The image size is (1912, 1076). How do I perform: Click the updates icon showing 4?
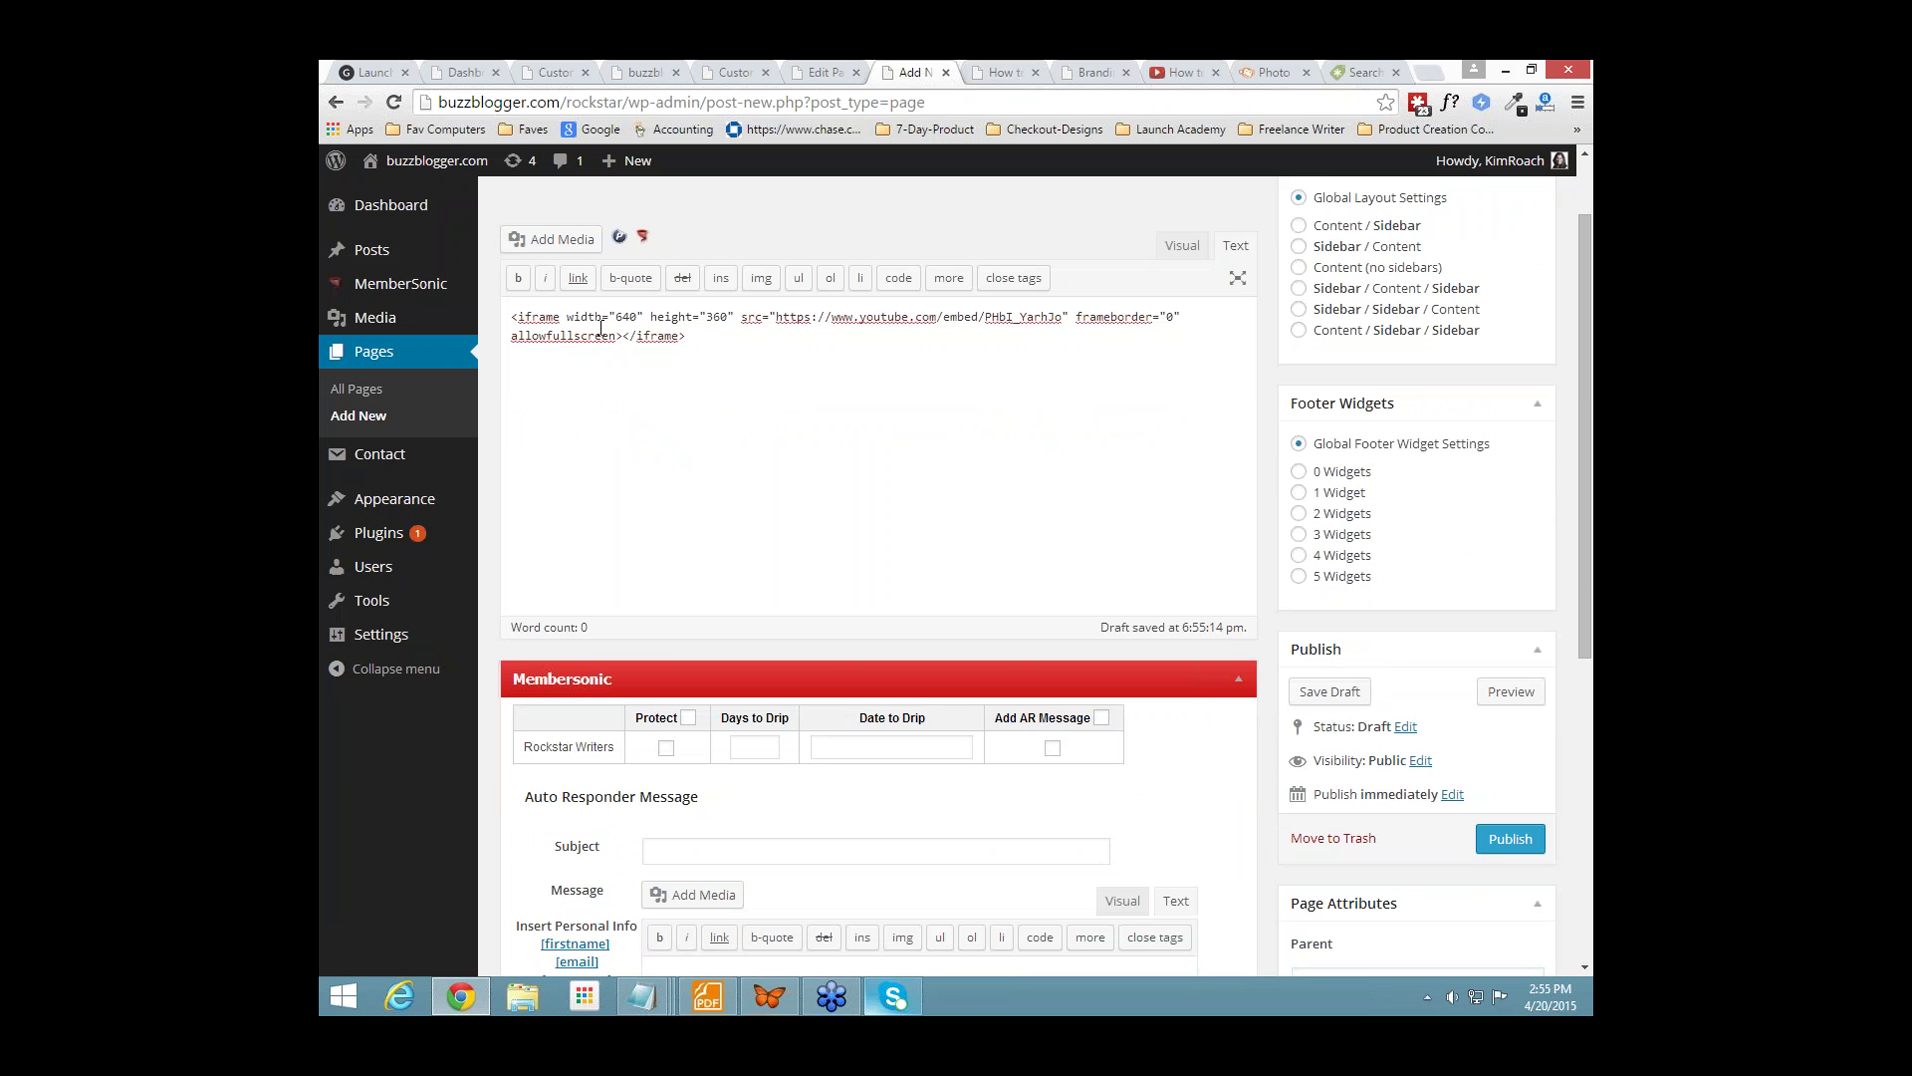(520, 160)
